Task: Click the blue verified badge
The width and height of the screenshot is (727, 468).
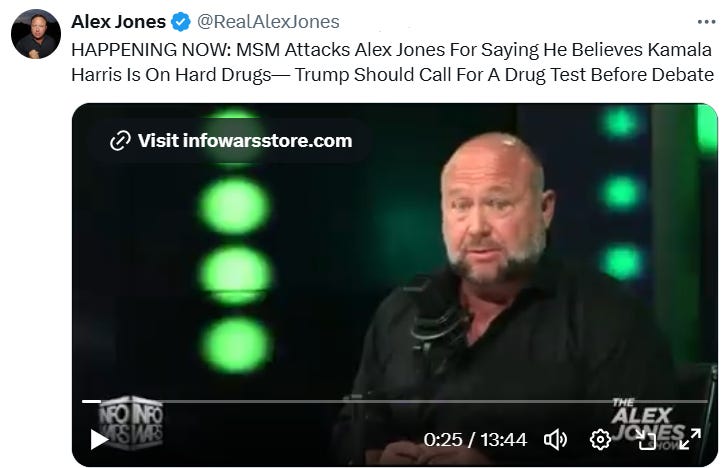Action: coord(181,22)
